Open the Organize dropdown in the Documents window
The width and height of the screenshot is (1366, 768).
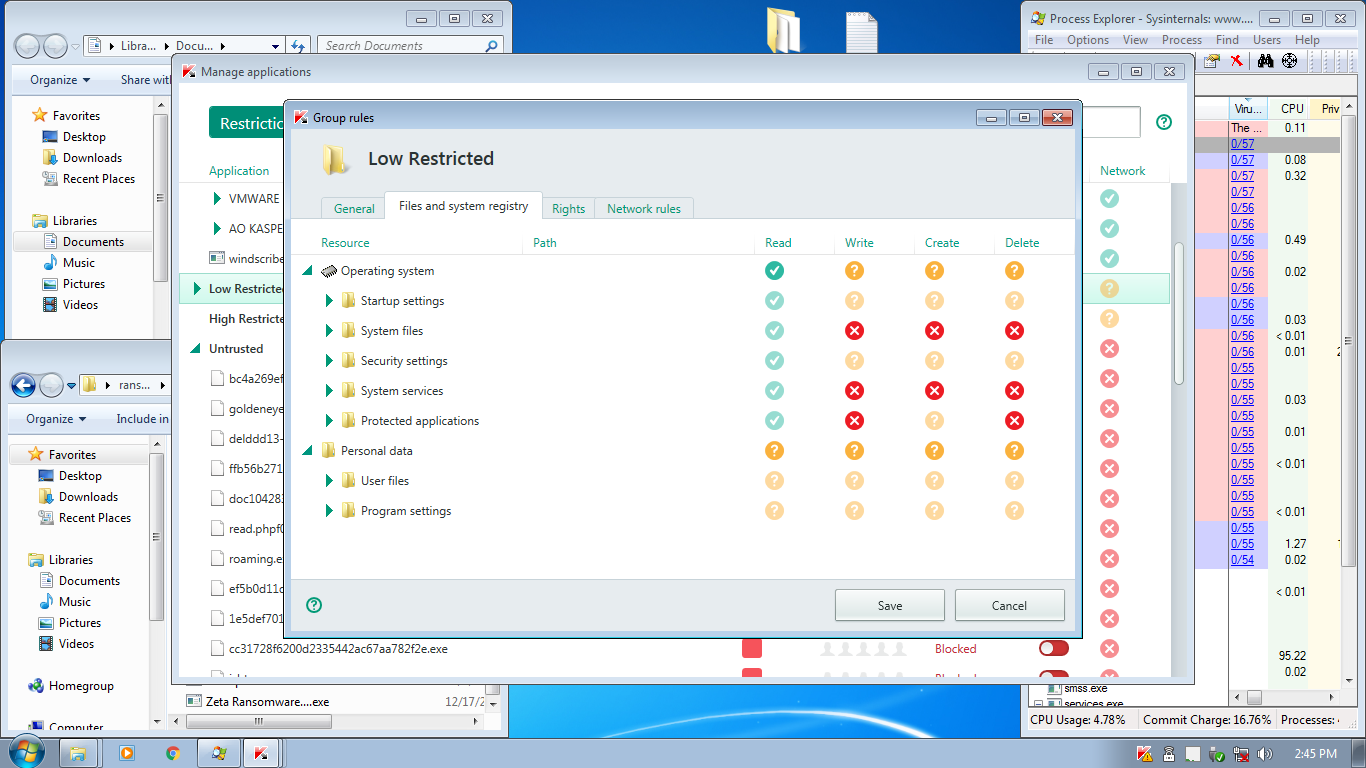[60, 80]
